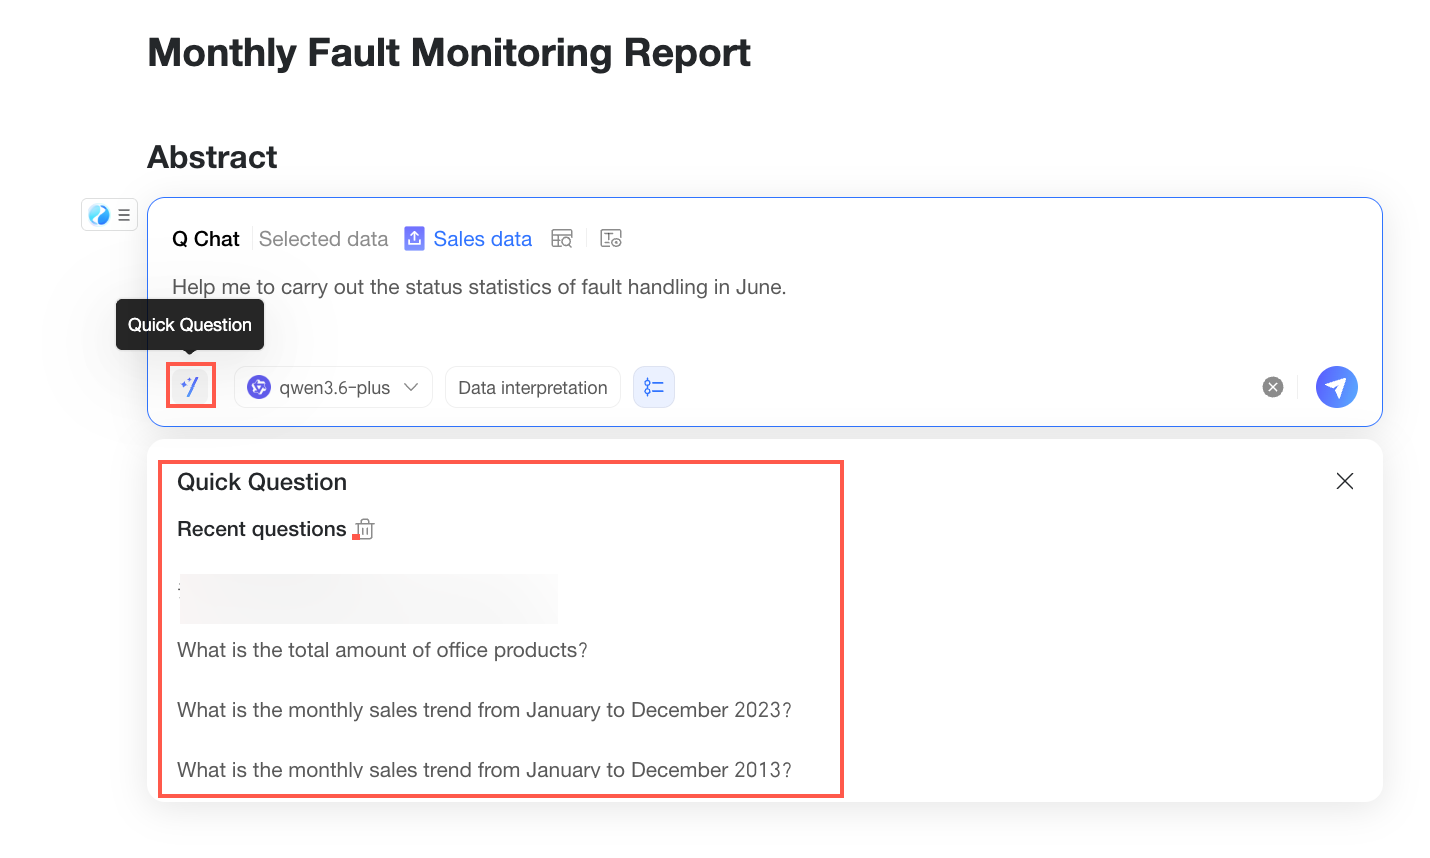This screenshot has height=858, width=1430.
Task: Open the Sales data link
Action: point(482,239)
